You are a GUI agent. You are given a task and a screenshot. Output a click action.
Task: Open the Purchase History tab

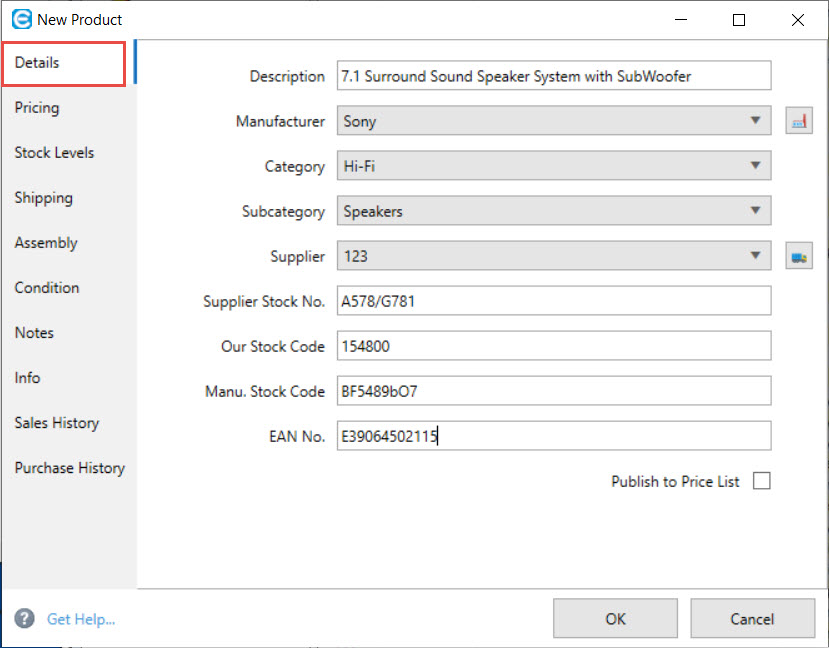click(69, 468)
